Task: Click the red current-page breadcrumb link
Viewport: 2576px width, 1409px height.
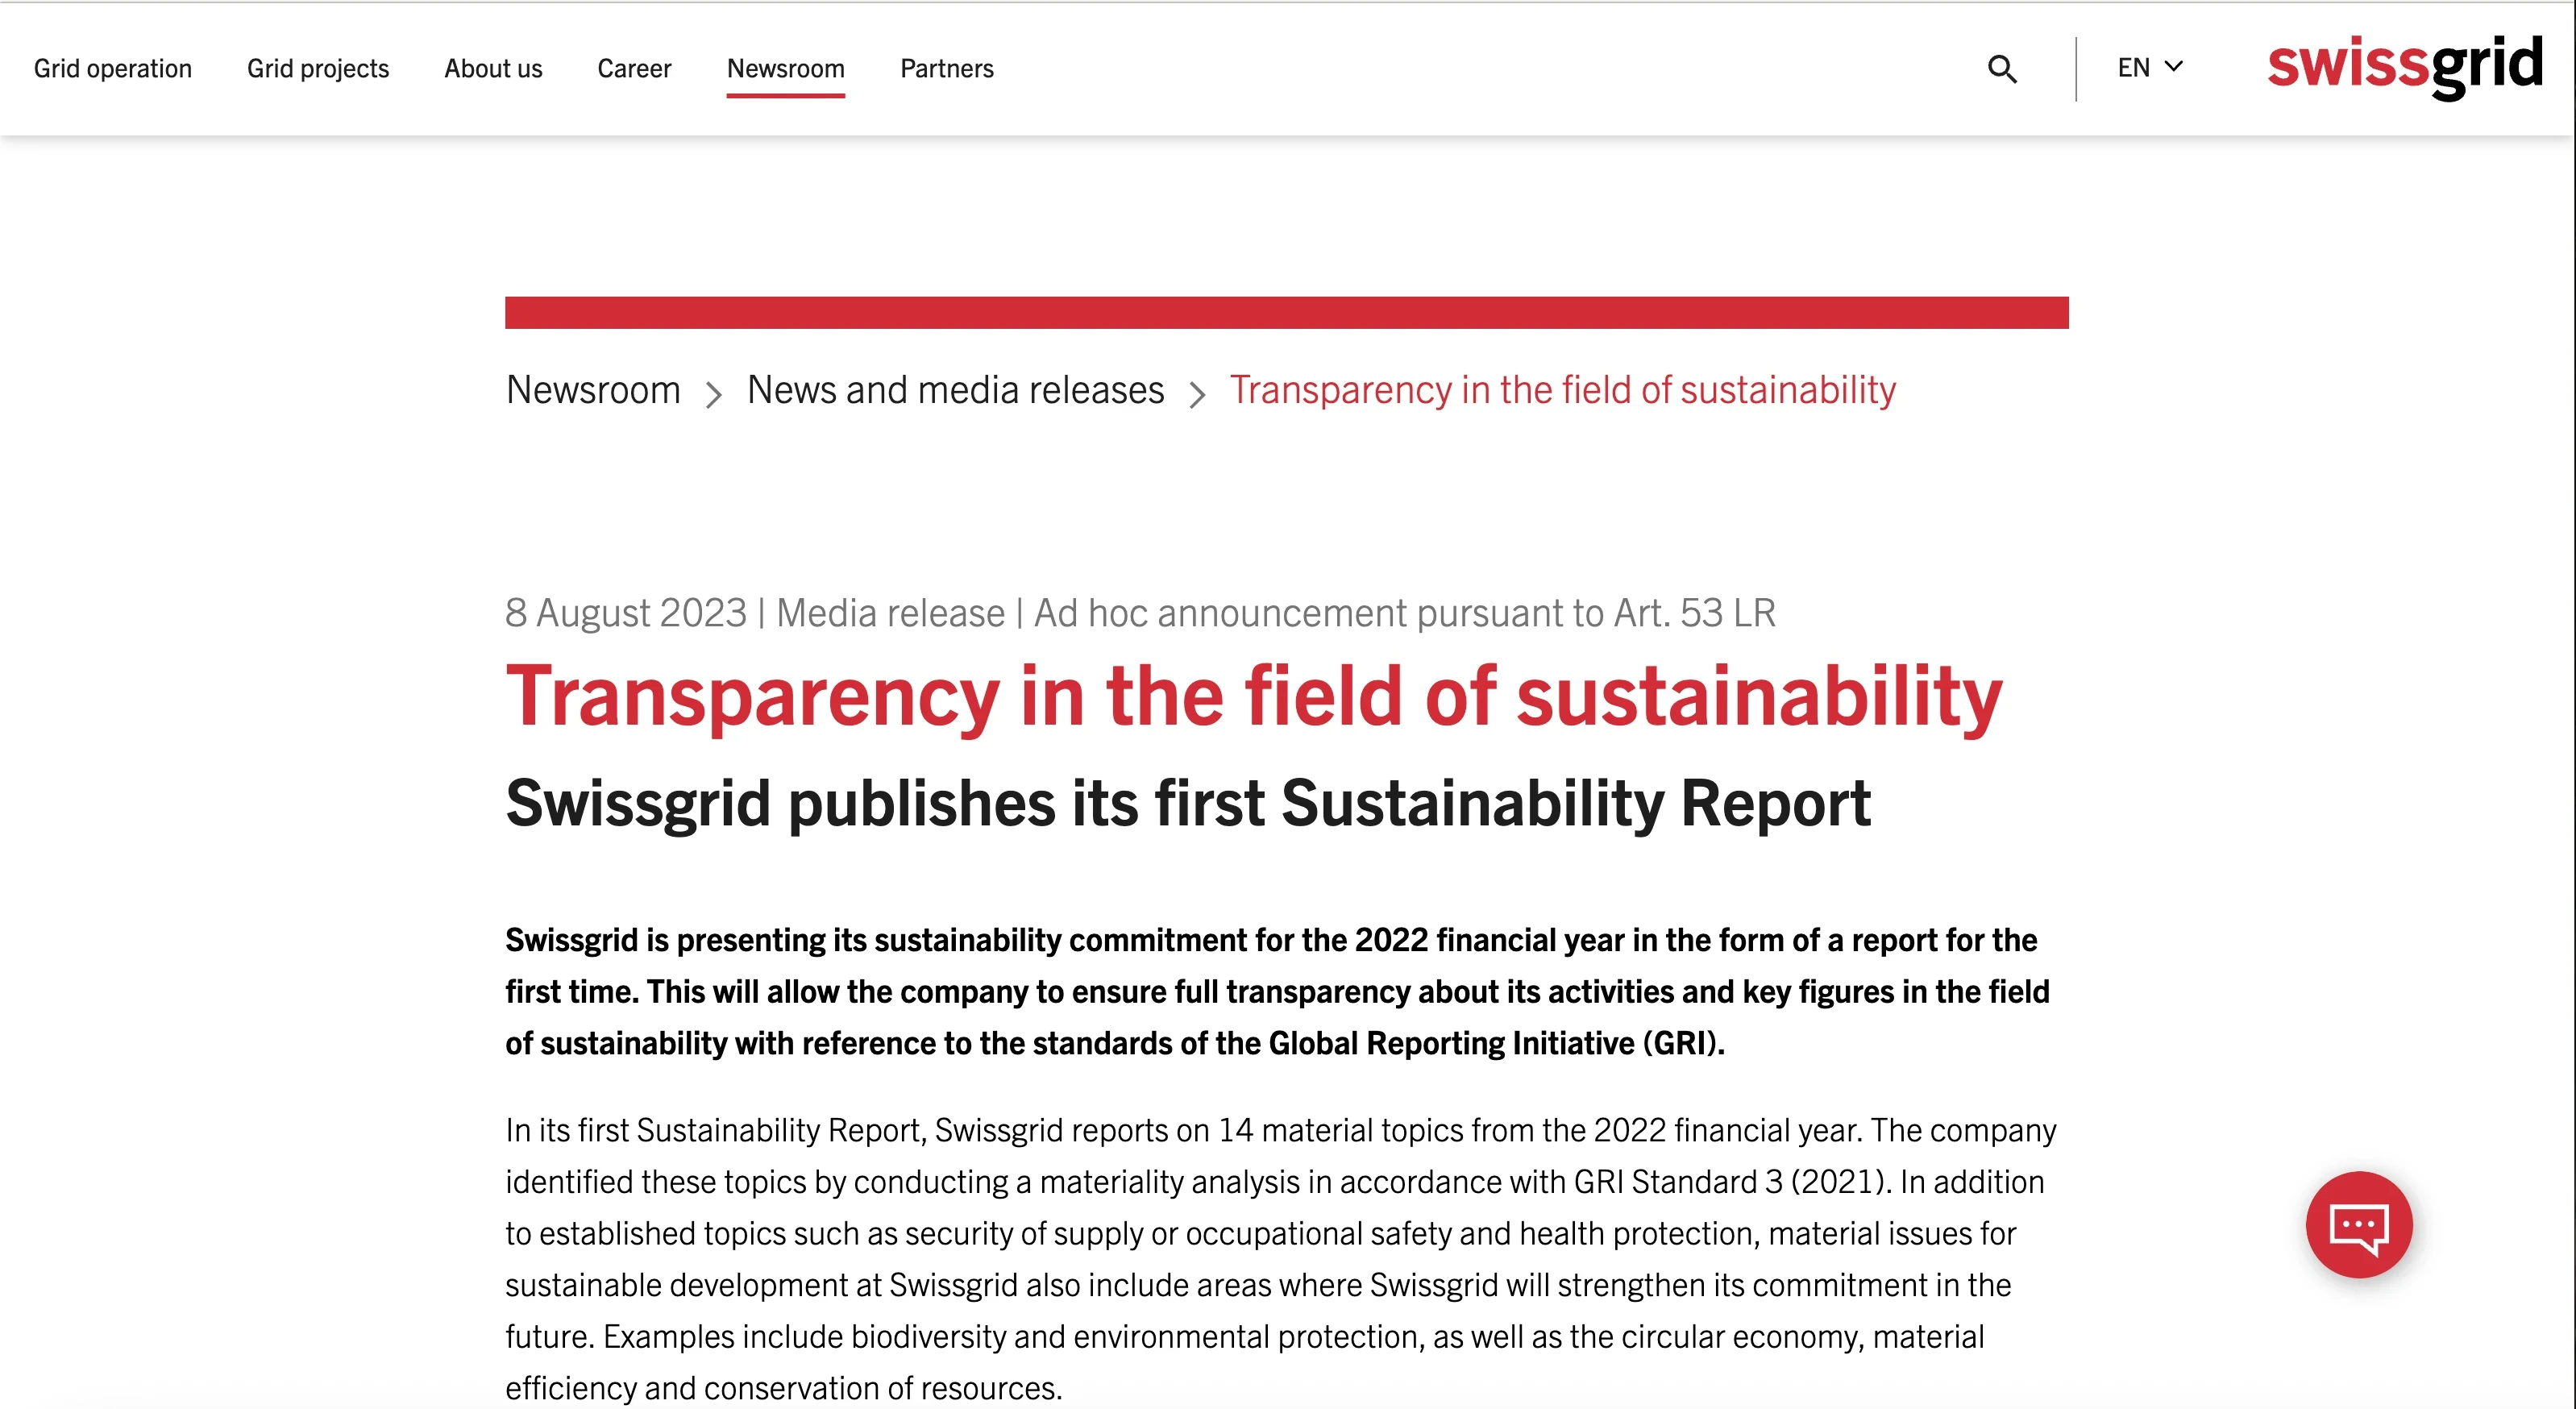Action: point(1562,390)
